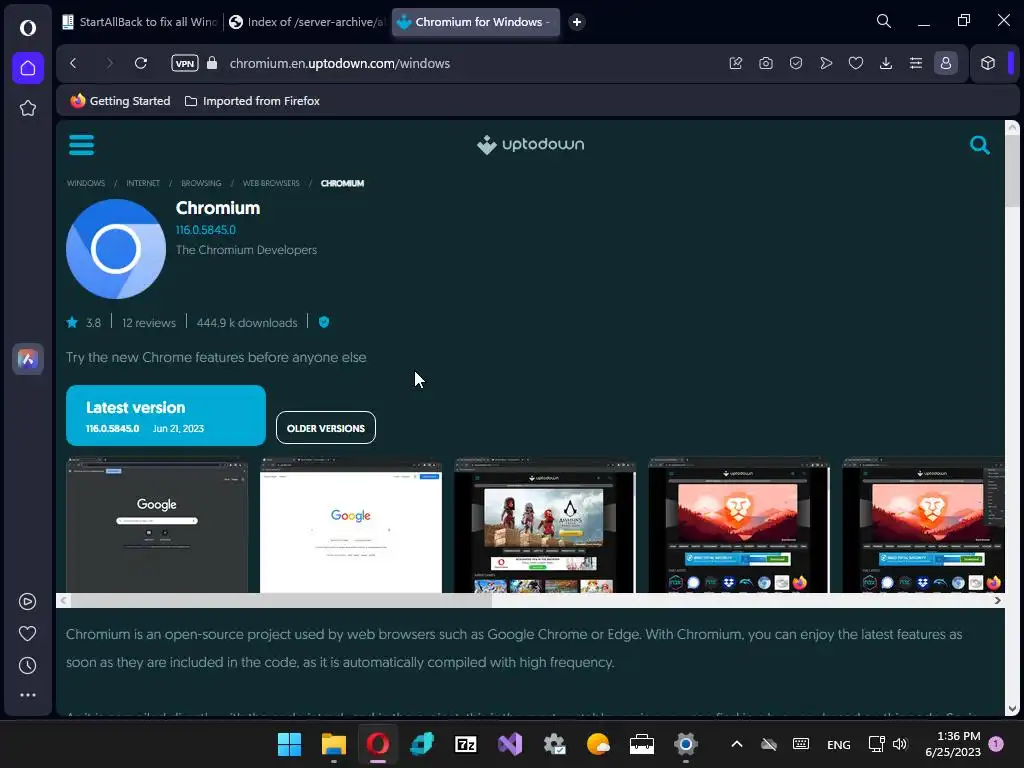The image size is (1024, 768).
Task: Open the Uptodown search icon
Action: tap(980, 145)
